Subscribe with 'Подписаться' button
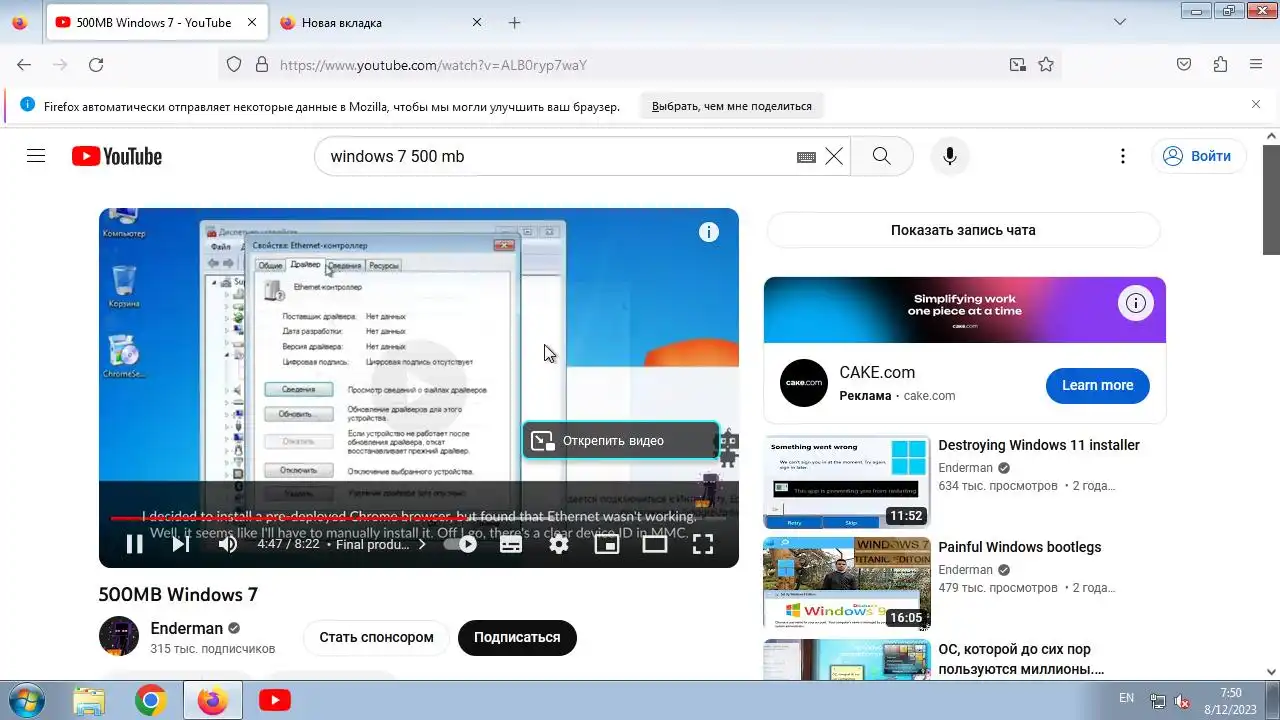Viewport: 1280px width, 720px height. 517,637
